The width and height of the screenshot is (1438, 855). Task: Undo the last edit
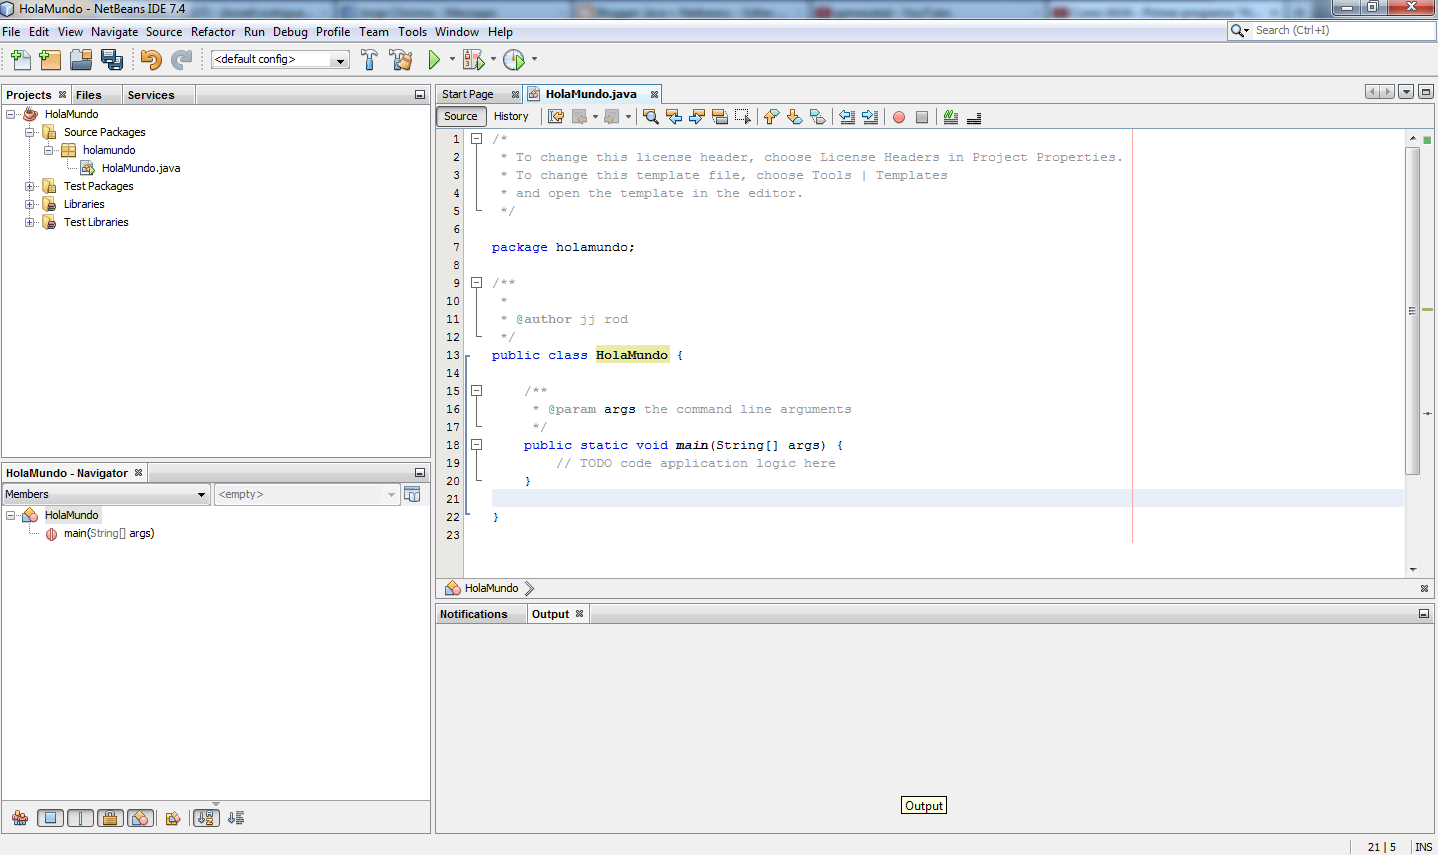(150, 59)
